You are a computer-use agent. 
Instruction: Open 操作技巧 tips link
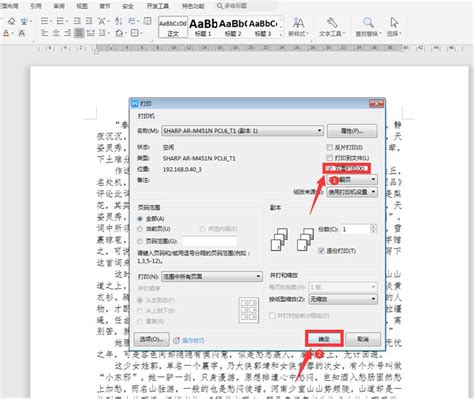tap(193, 340)
